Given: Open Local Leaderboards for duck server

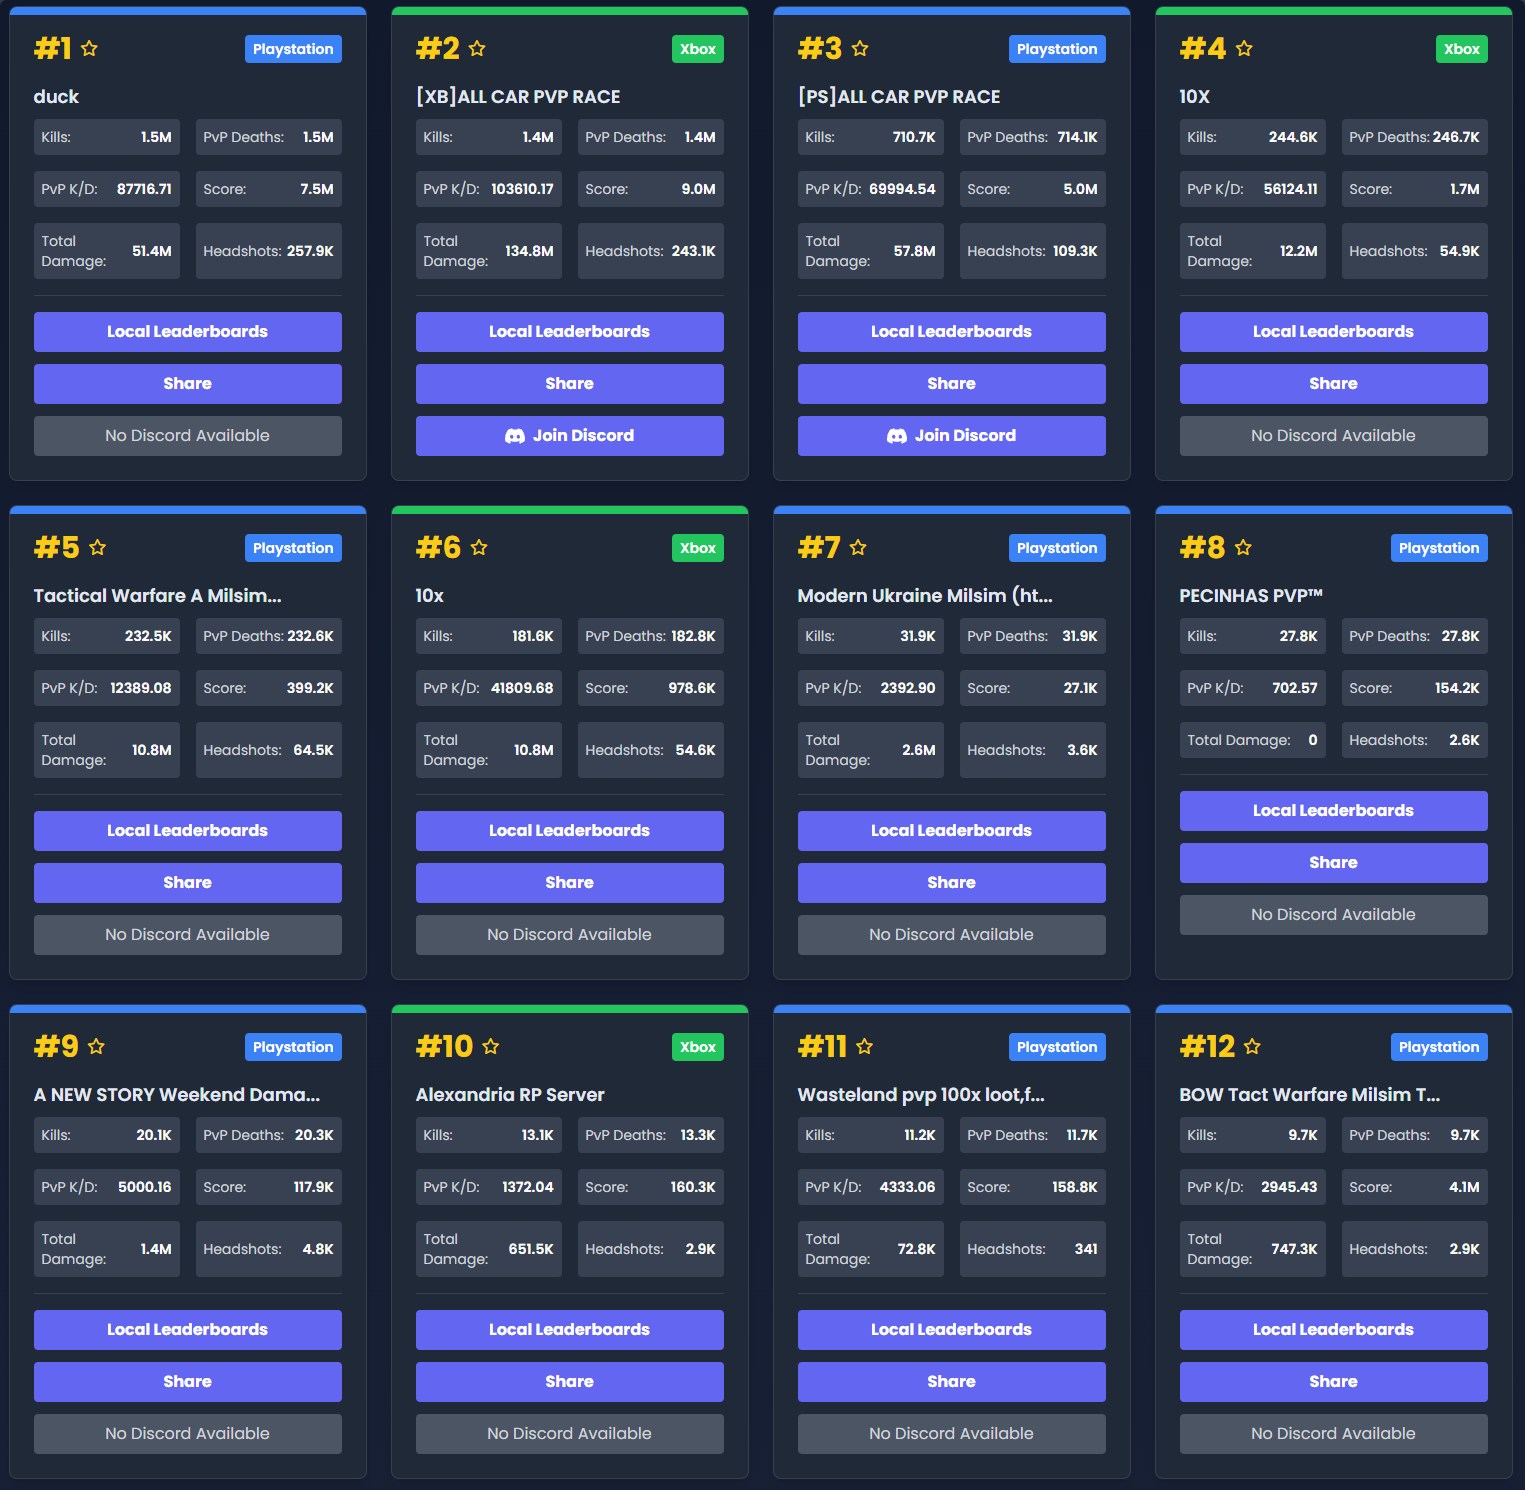Looking at the screenshot, I should [x=188, y=332].
